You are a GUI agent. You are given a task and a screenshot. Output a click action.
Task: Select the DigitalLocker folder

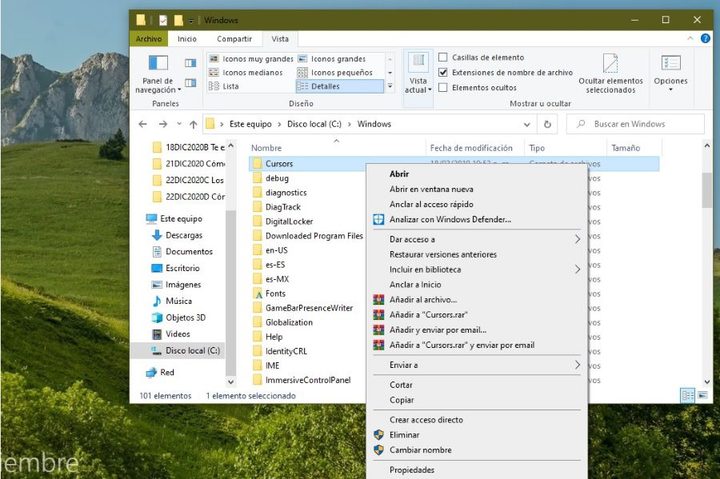coord(282,221)
